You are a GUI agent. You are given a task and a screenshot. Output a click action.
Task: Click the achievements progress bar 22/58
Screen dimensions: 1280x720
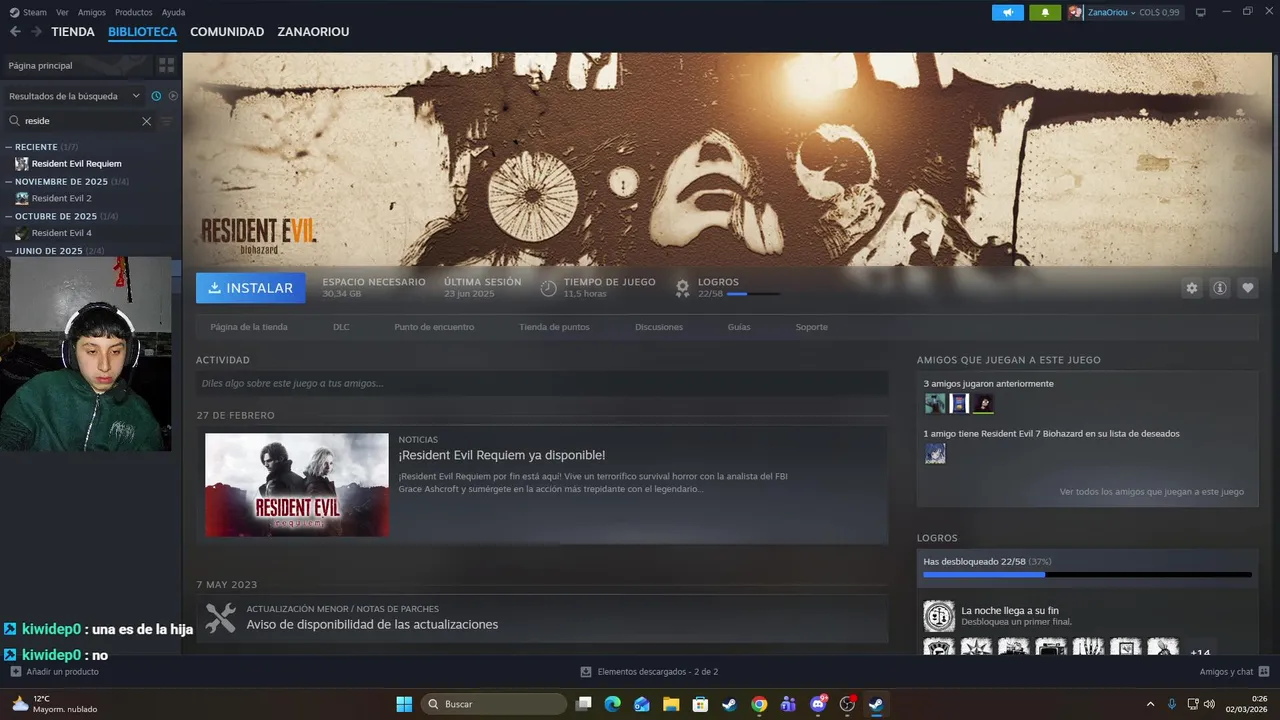(x=1087, y=575)
